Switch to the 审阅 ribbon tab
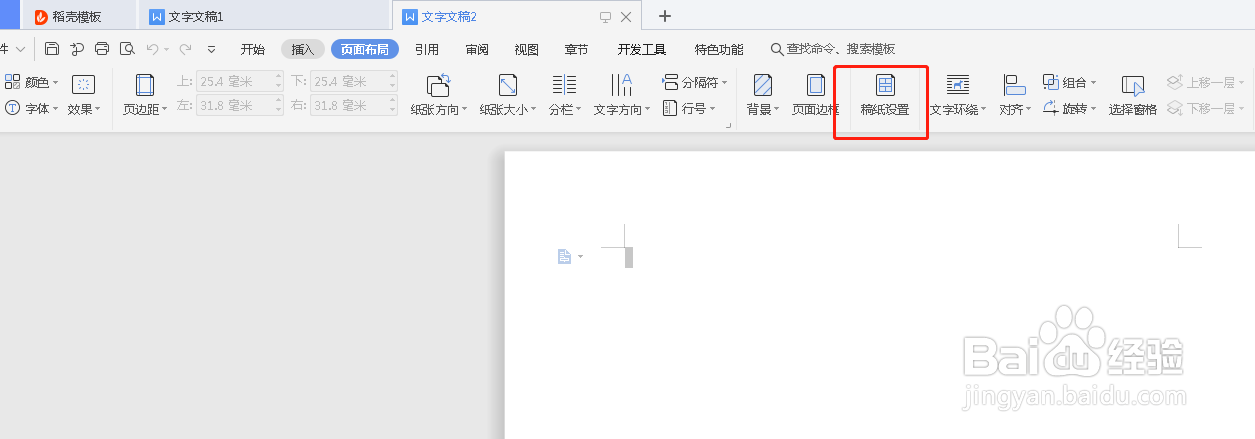1255x439 pixels. pos(477,49)
